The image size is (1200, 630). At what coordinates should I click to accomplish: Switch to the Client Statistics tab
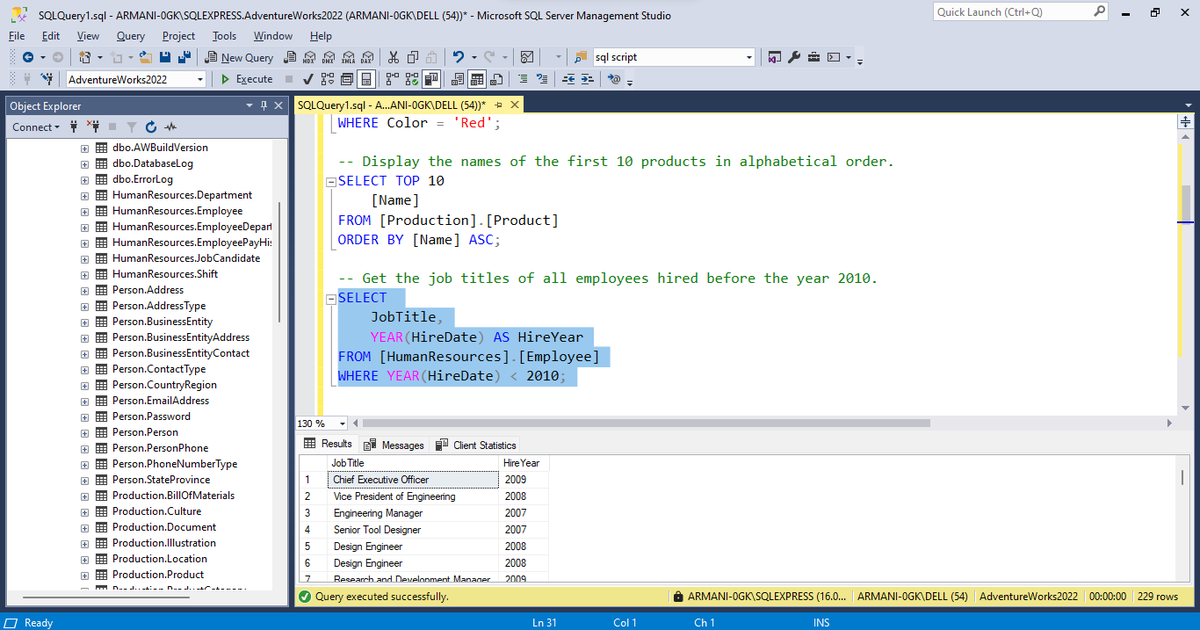click(x=475, y=445)
